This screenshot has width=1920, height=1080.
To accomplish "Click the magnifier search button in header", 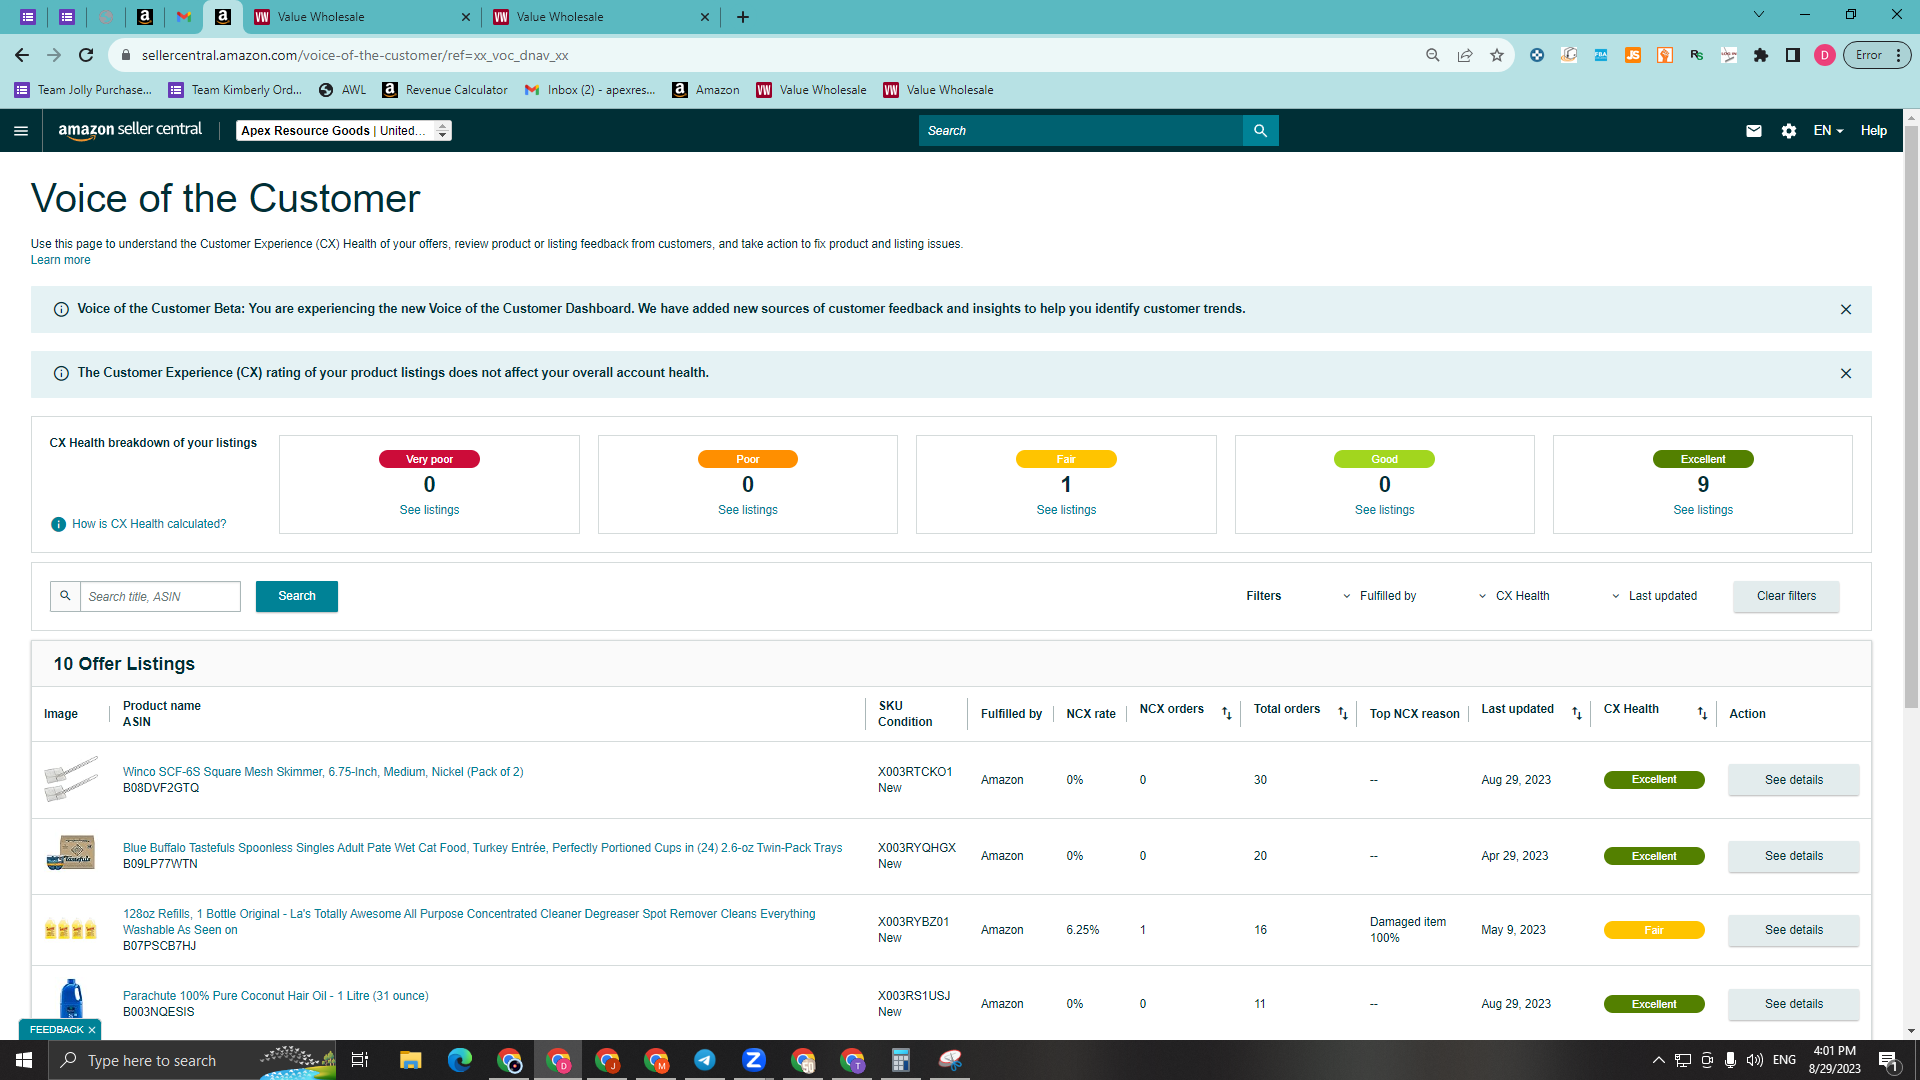I will coord(1260,131).
